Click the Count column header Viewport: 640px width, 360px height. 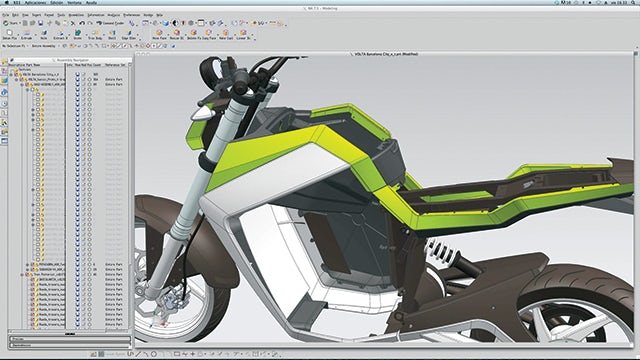coord(97,65)
